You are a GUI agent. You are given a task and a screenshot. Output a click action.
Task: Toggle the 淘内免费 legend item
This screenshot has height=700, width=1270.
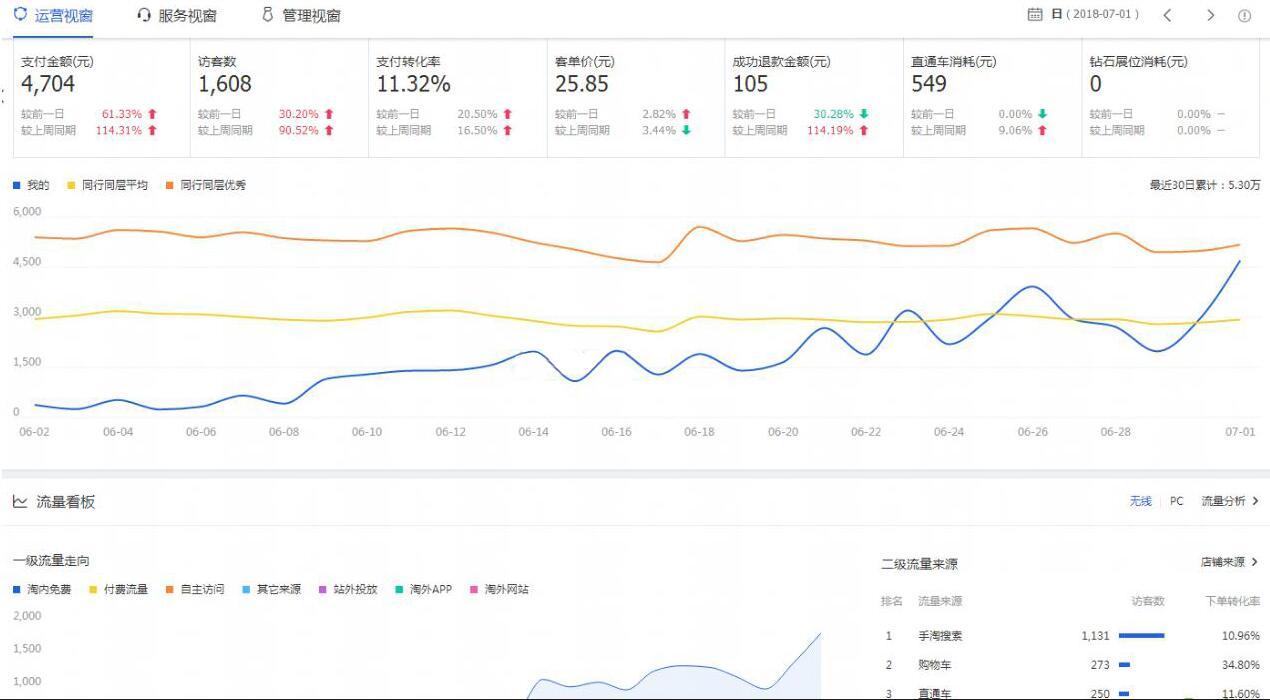pyautogui.click(x=42, y=589)
